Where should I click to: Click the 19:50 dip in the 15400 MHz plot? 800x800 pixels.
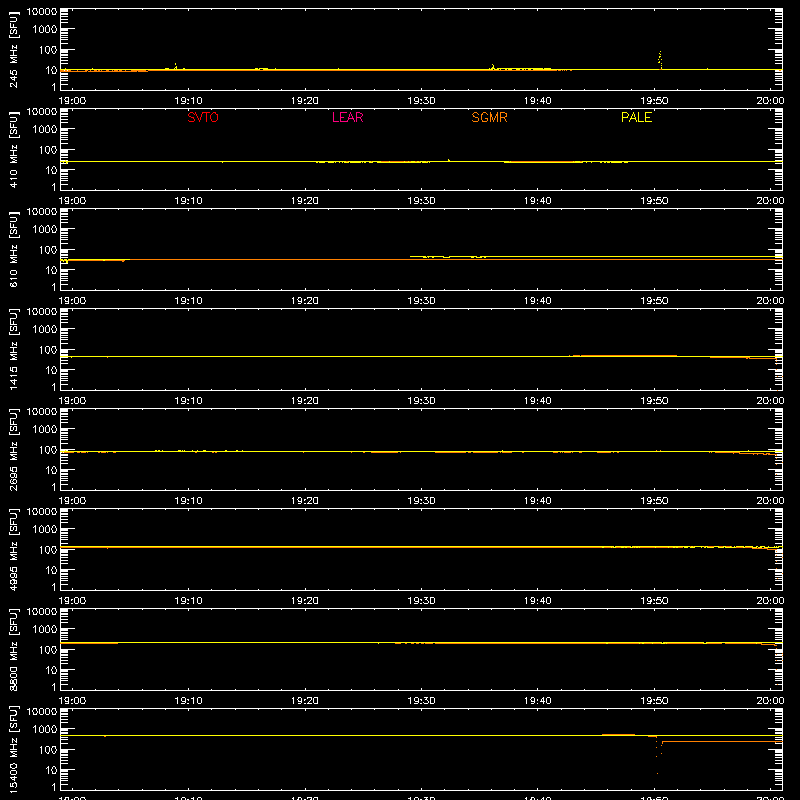(657, 755)
